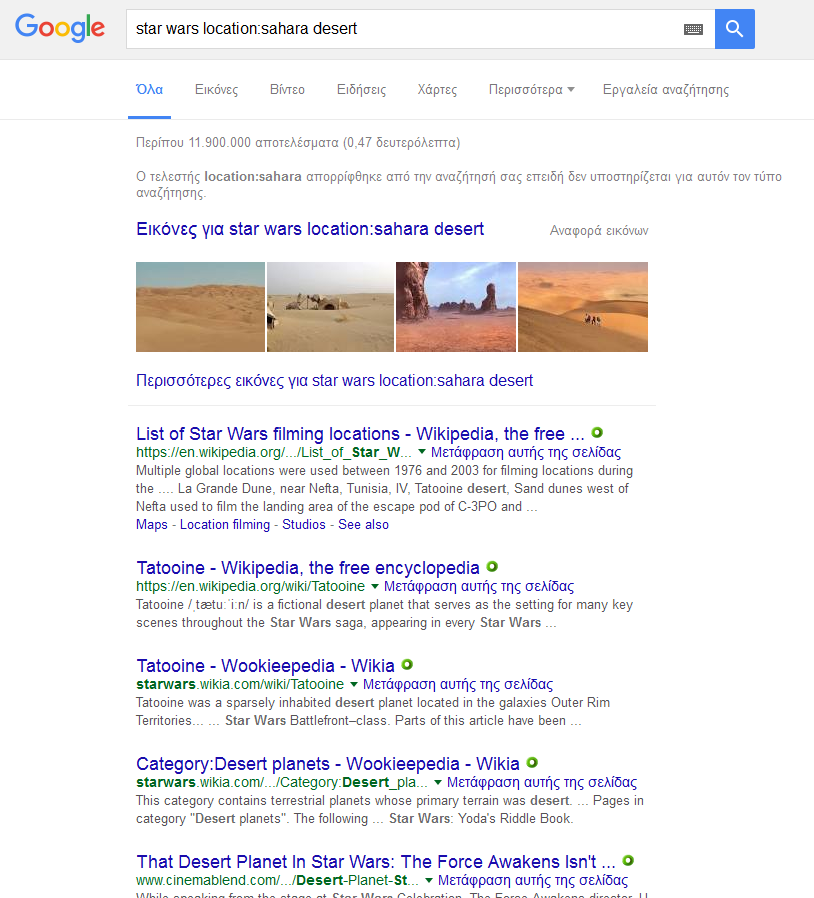This screenshot has width=814, height=898.
Task: Open That Desert Planet In Star Wars result
Action: point(376,861)
